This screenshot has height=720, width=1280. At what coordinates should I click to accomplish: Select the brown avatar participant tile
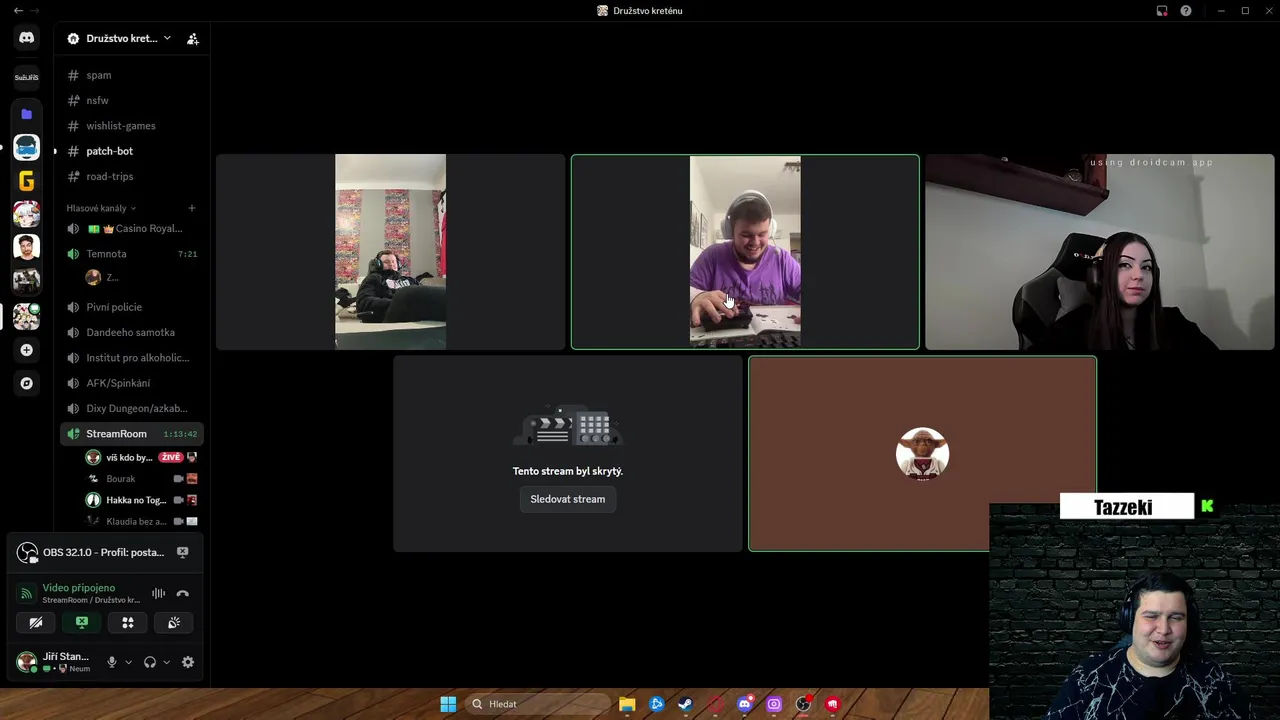(x=922, y=454)
